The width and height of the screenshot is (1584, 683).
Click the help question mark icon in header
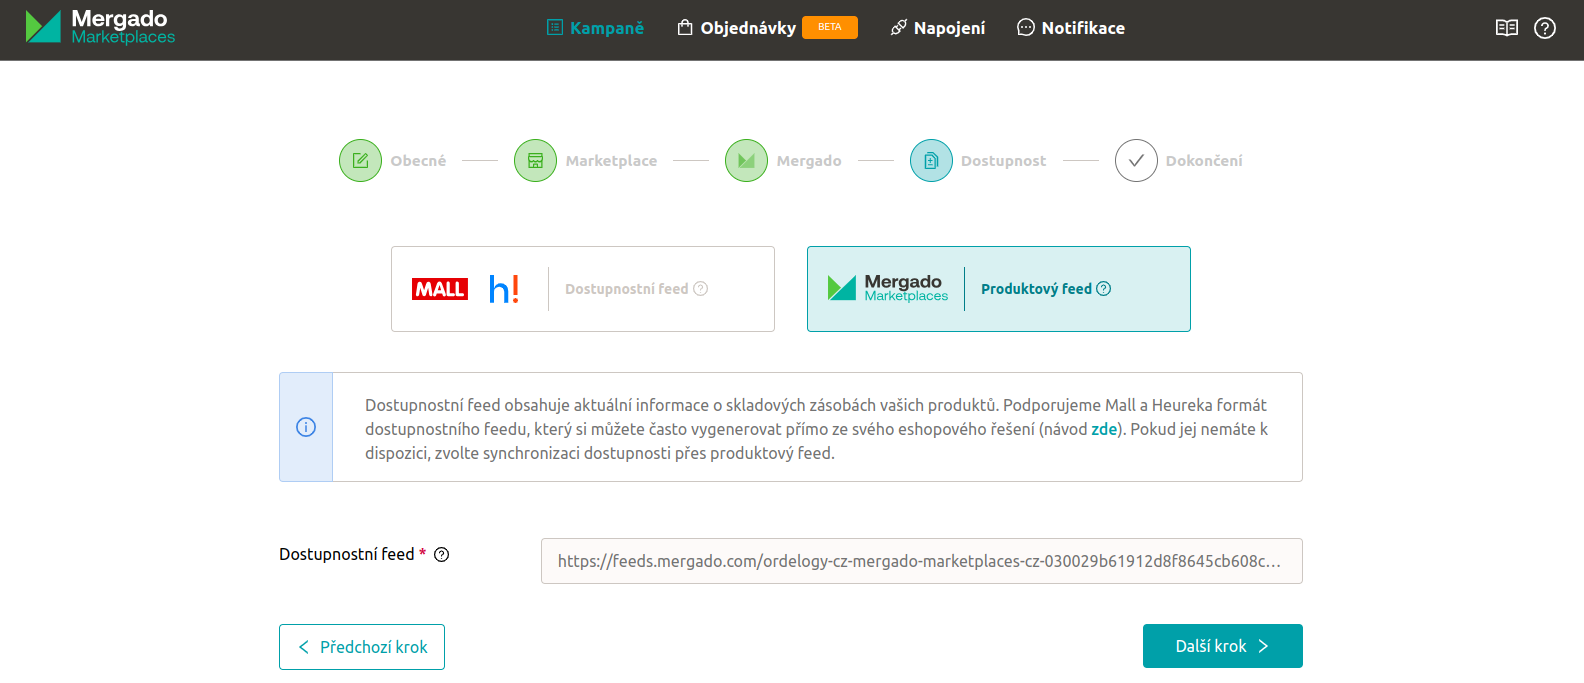(1544, 28)
